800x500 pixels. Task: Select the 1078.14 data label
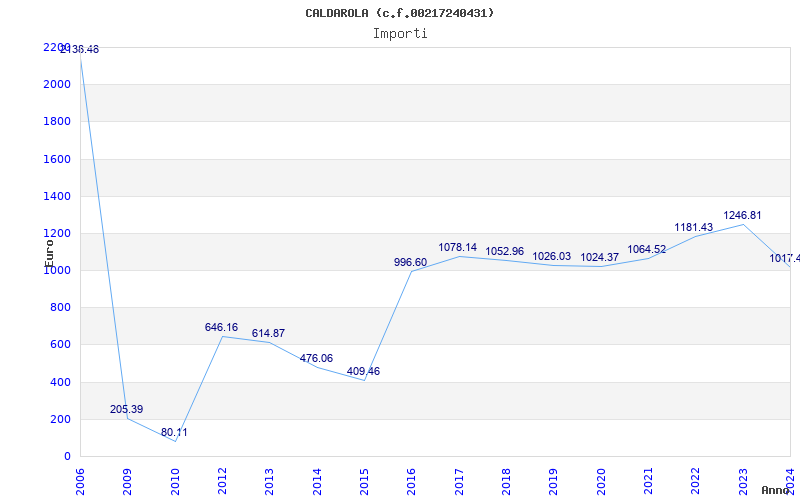click(458, 247)
